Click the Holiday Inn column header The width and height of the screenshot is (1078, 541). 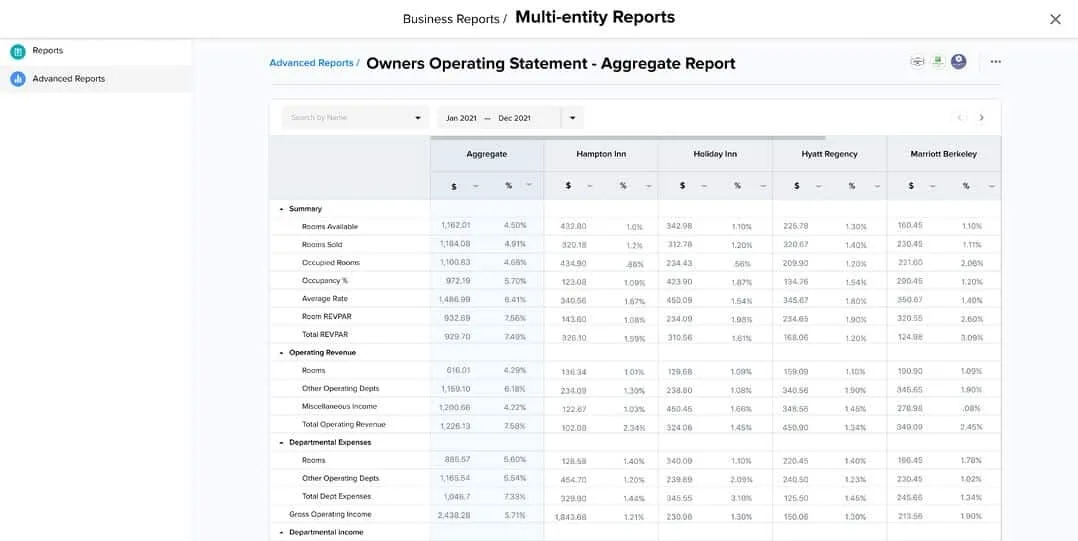(715, 155)
